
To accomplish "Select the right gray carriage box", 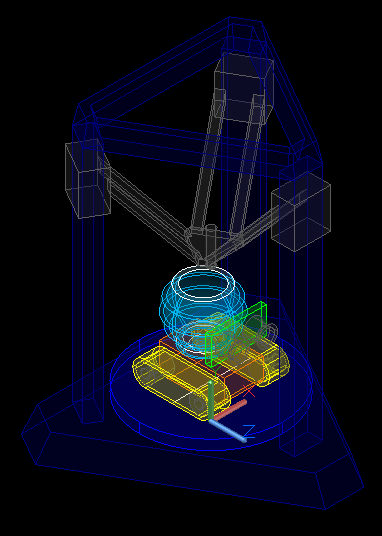I will 301,212.
